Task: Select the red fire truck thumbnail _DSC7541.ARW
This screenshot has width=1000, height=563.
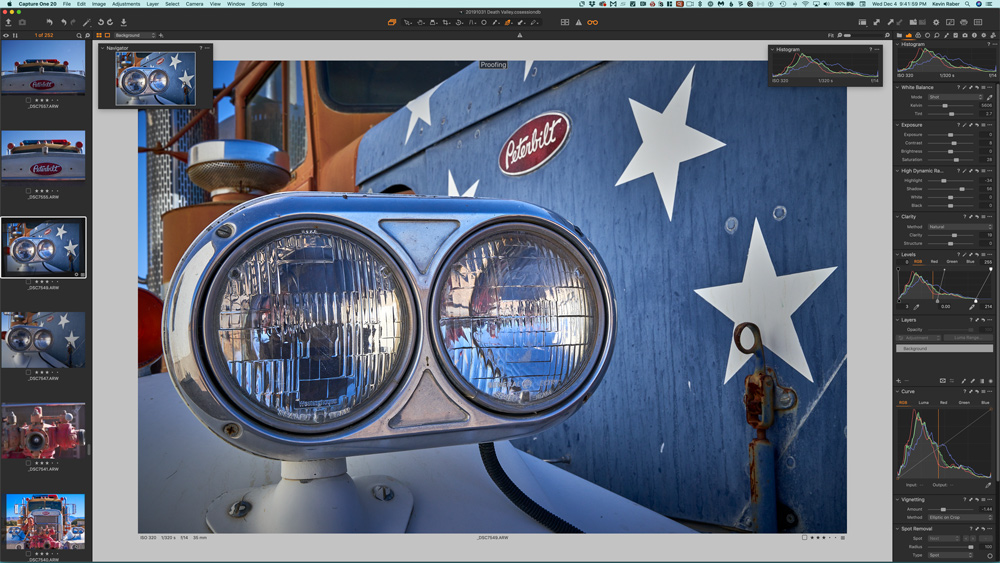Action: click(44, 431)
